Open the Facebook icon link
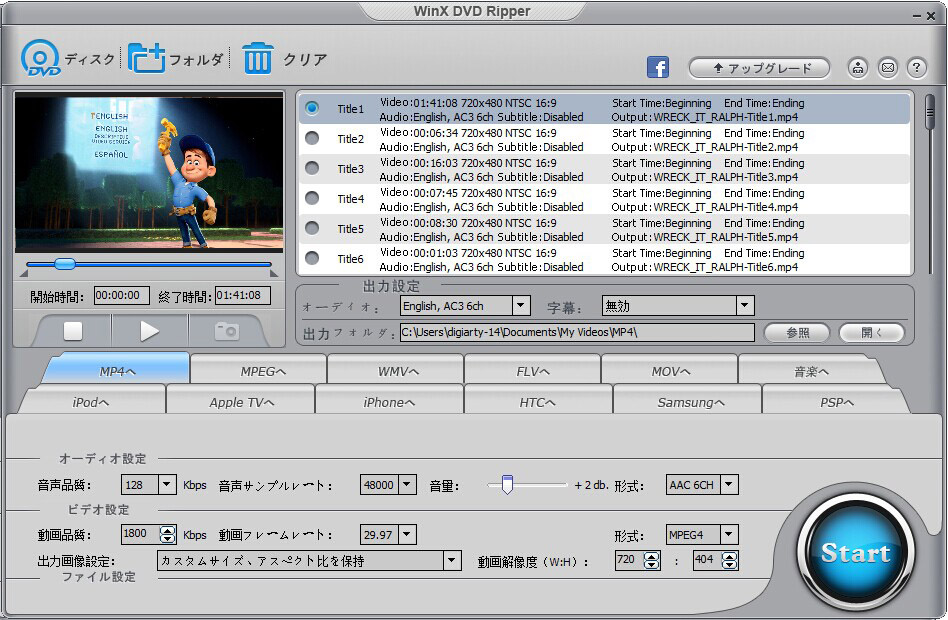 point(658,68)
